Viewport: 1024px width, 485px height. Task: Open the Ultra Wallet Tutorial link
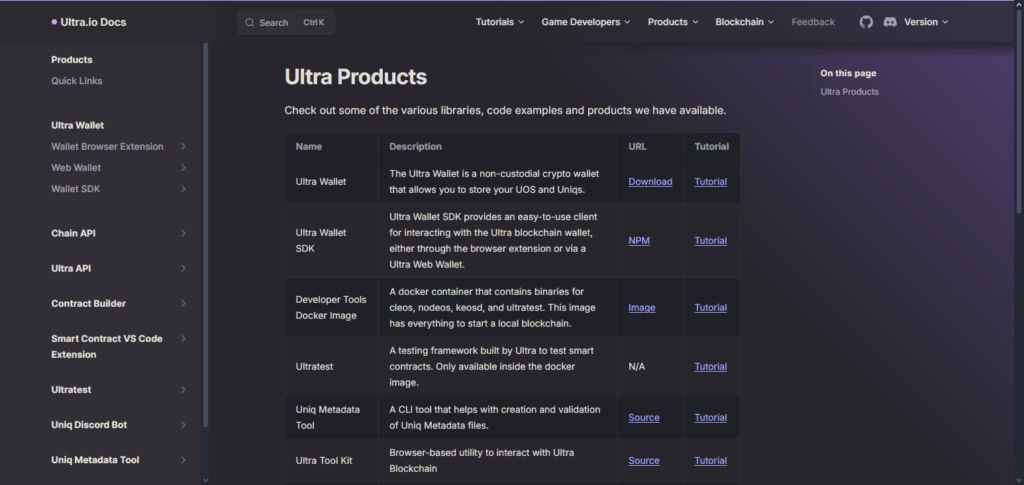click(x=711, y=181)
